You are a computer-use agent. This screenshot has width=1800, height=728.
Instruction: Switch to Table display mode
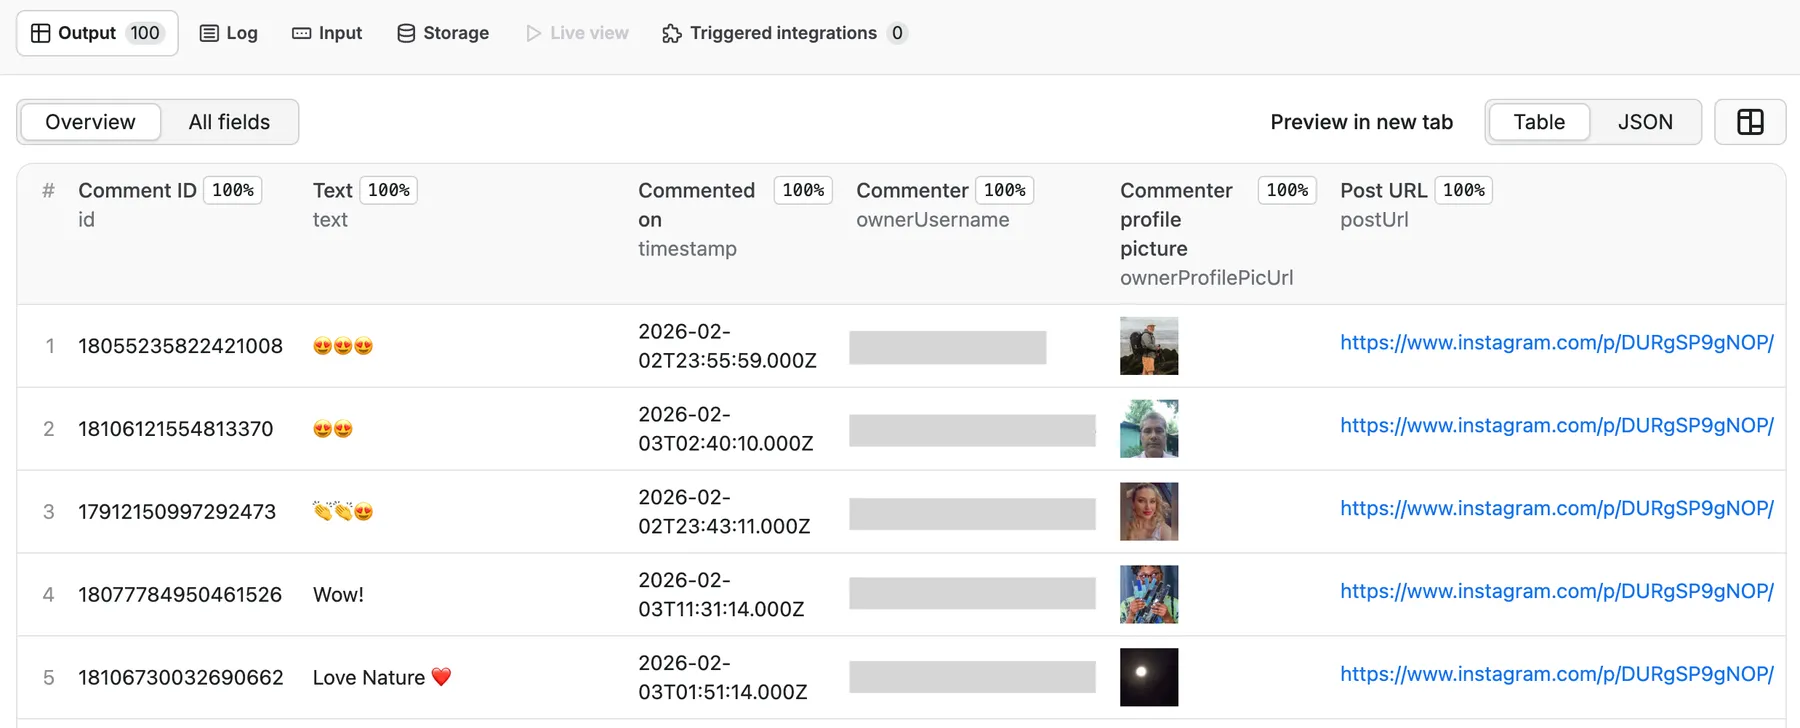1539,122
